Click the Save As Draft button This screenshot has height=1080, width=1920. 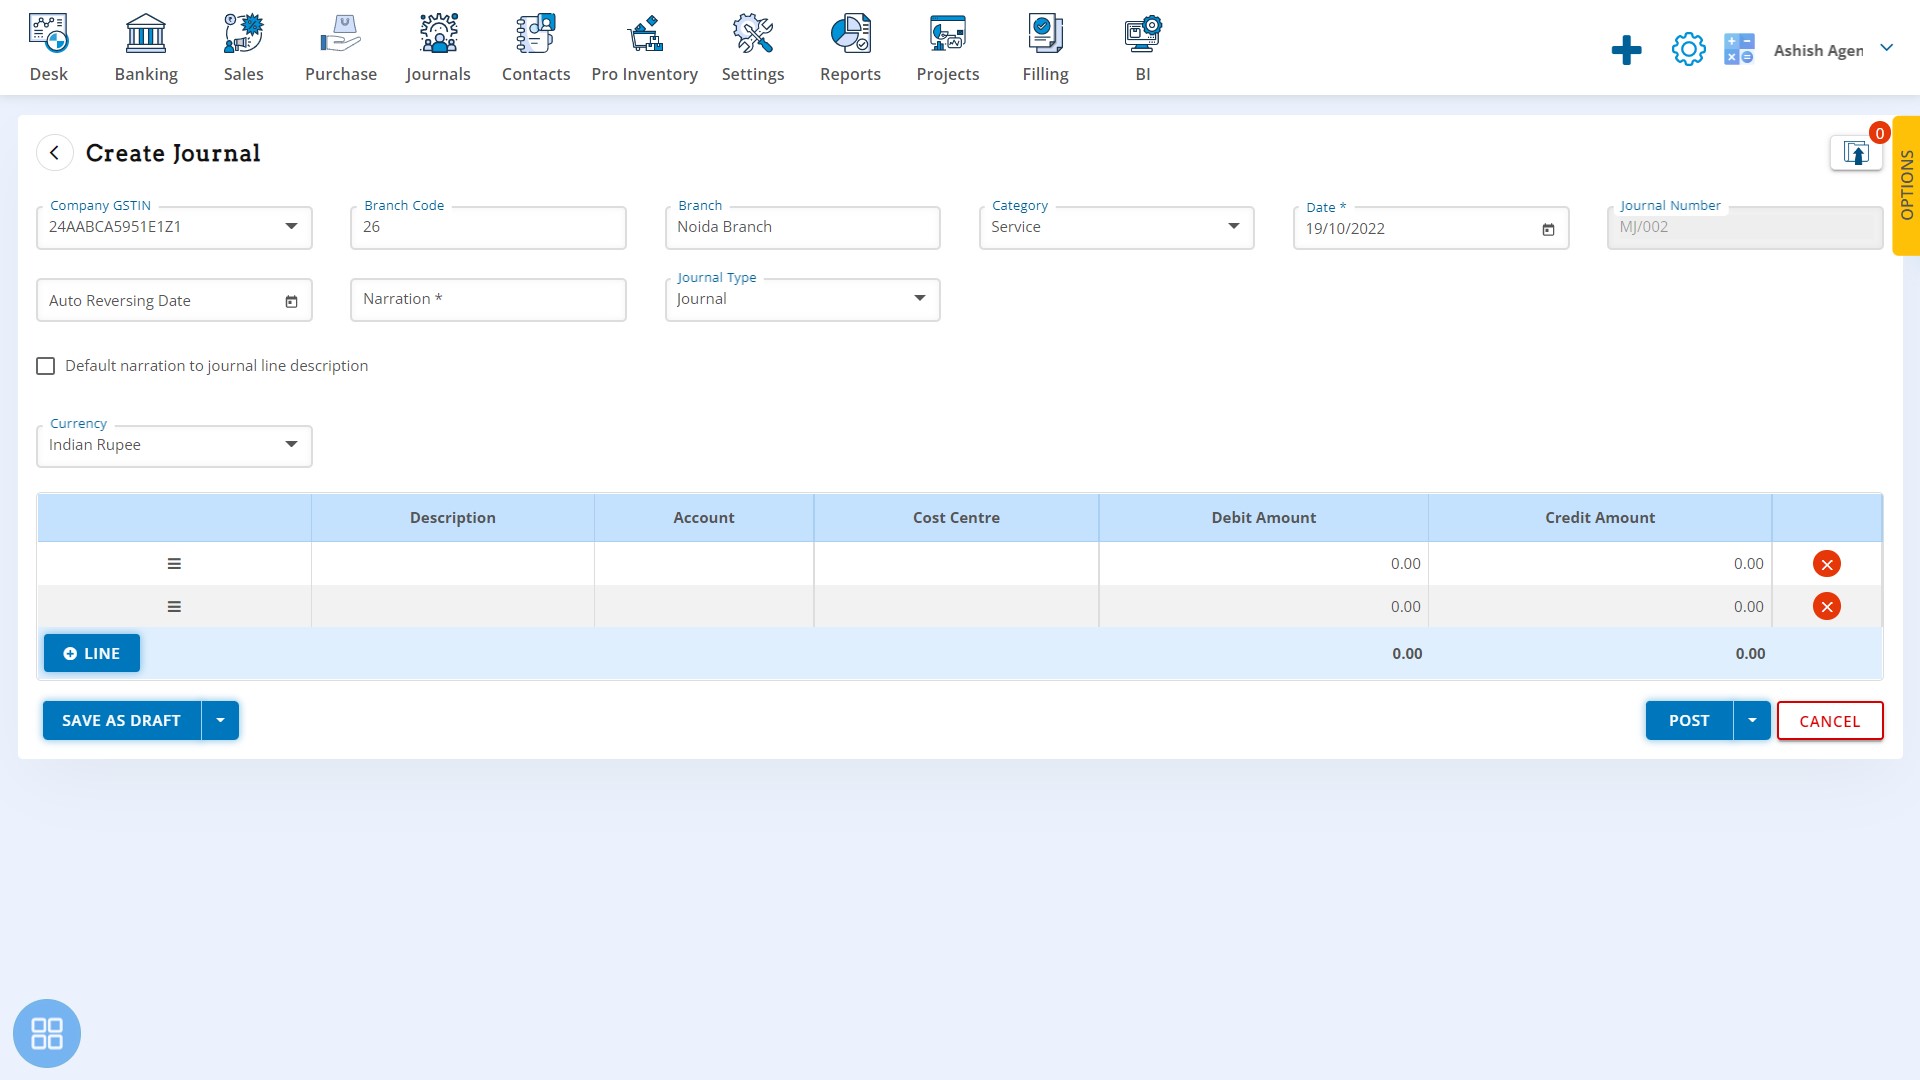(x=121, y=719)
